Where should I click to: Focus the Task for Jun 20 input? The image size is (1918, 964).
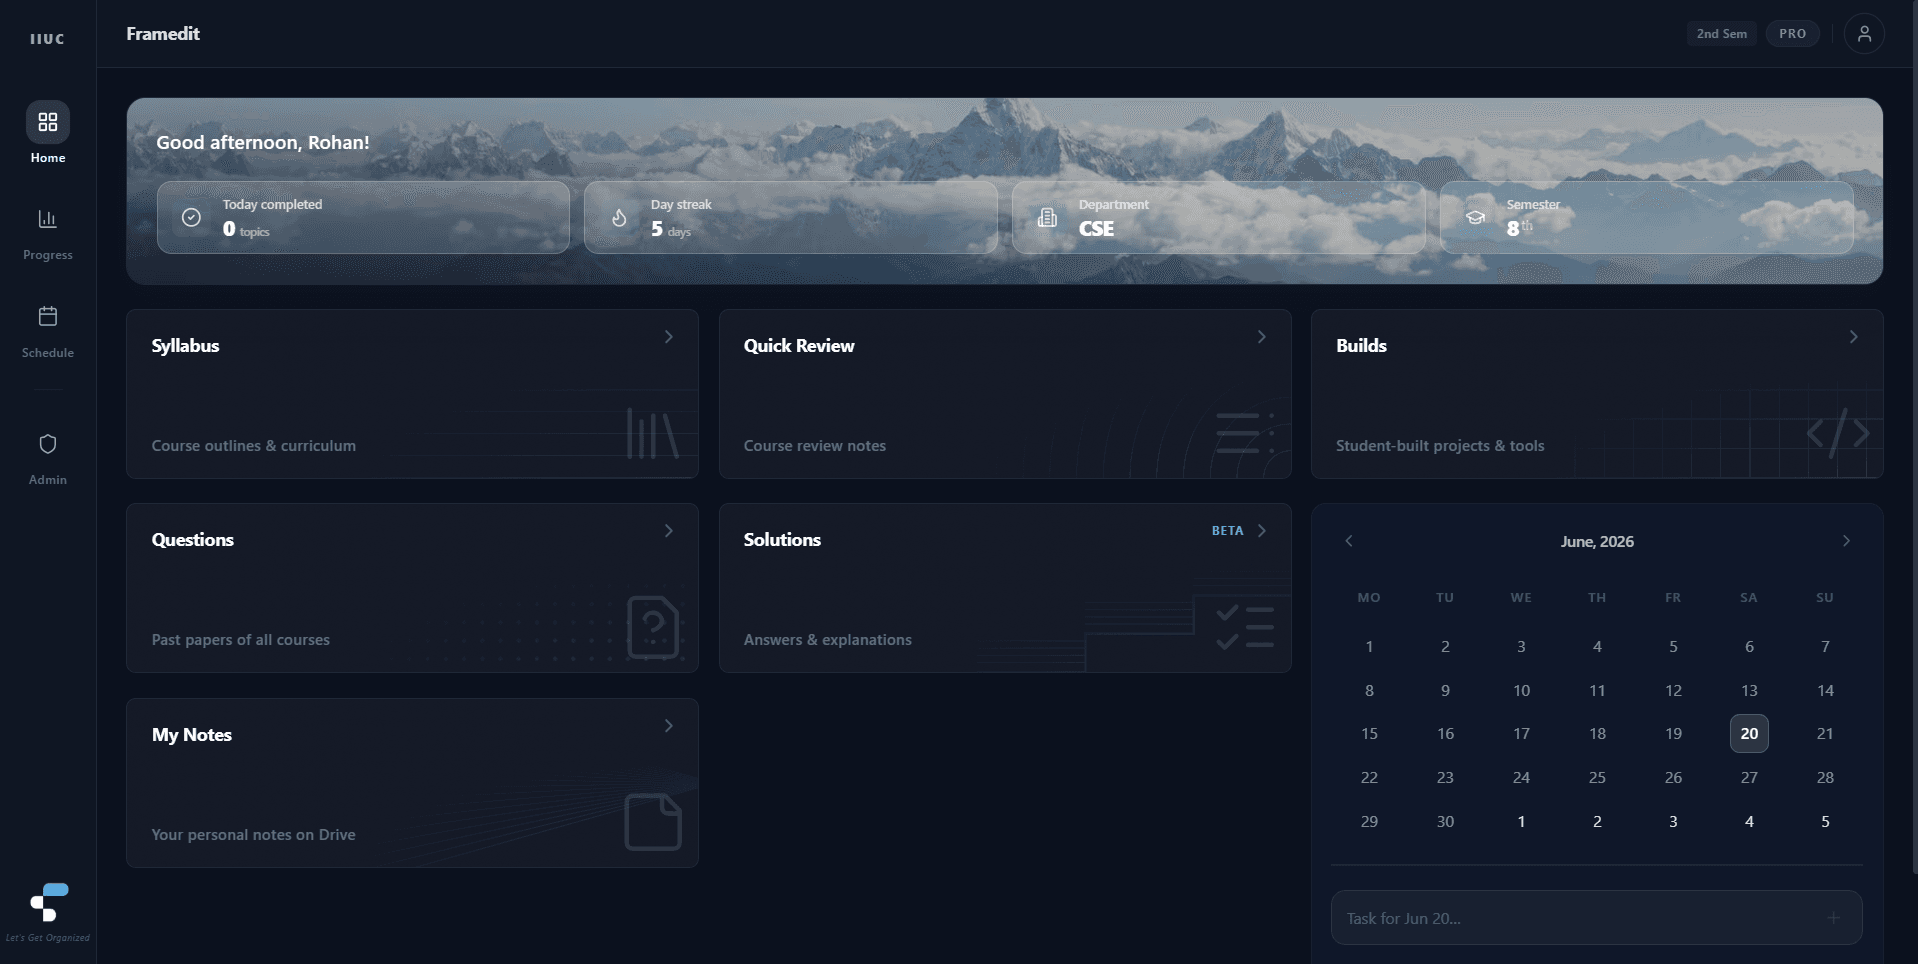(x=1596, y=918)
